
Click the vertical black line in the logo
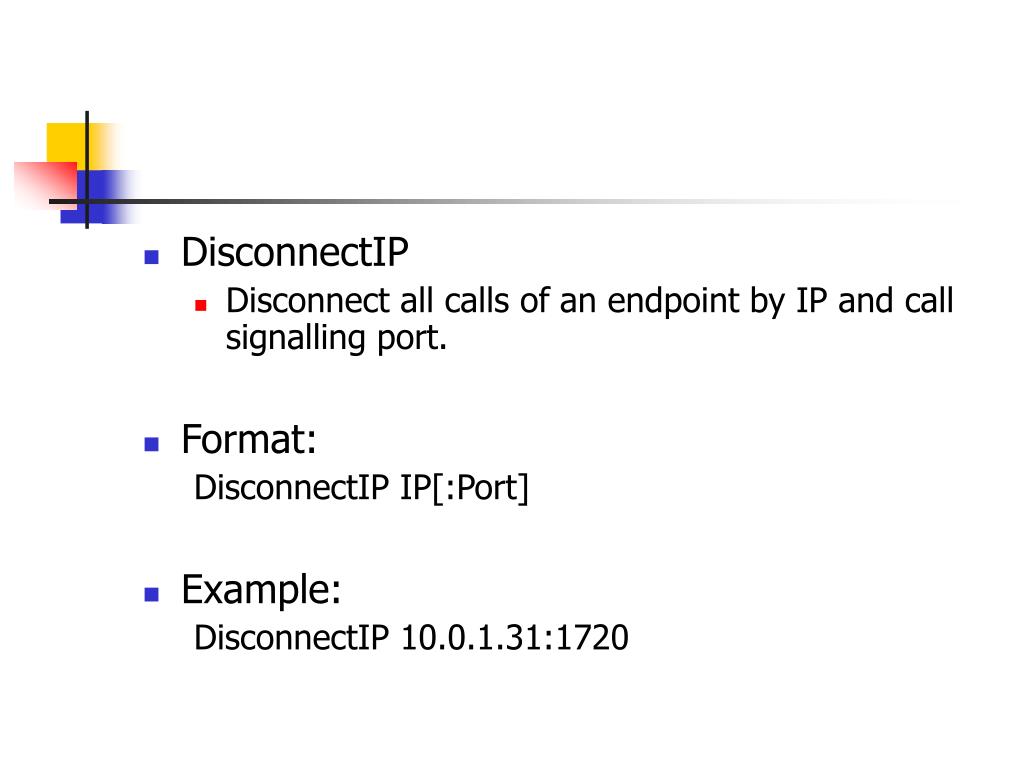(x=87, y=170)
